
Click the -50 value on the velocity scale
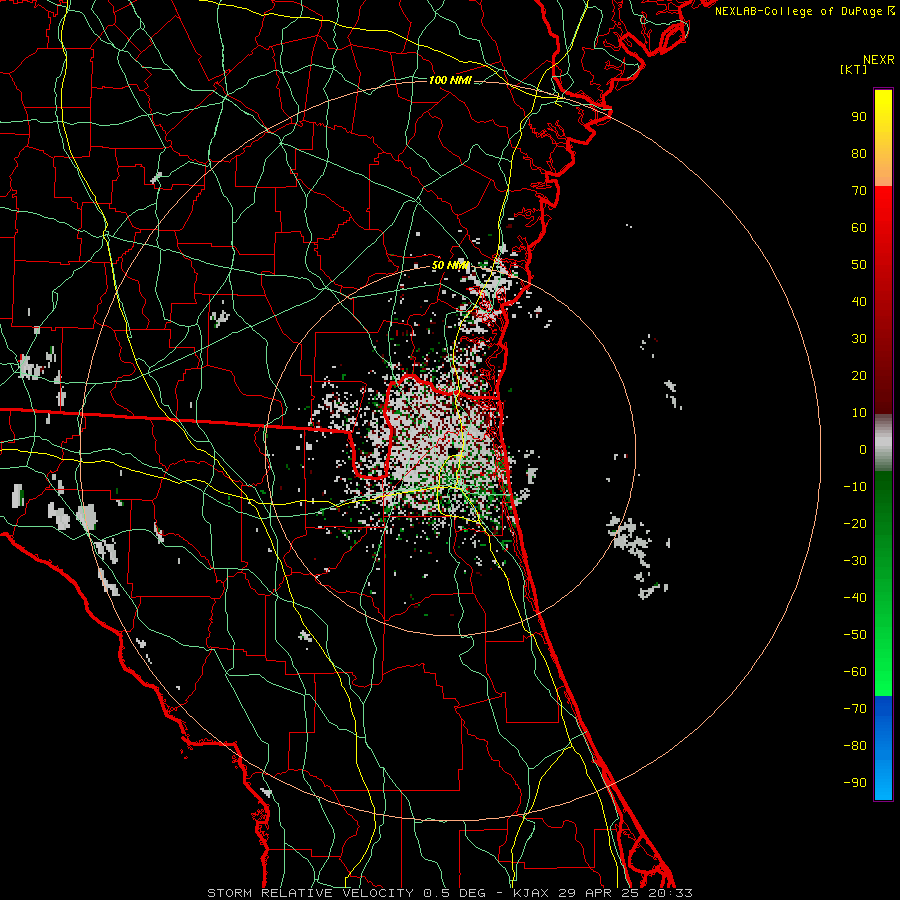[x=855, y=635]
